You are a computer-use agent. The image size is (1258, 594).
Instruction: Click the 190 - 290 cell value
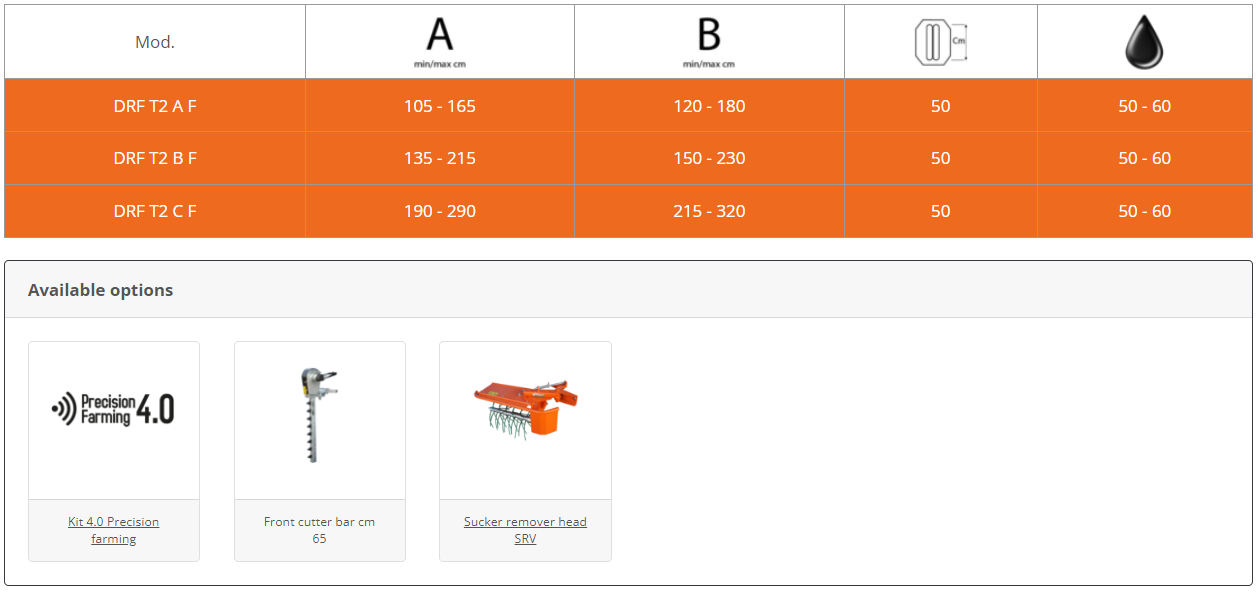[440, 211]
